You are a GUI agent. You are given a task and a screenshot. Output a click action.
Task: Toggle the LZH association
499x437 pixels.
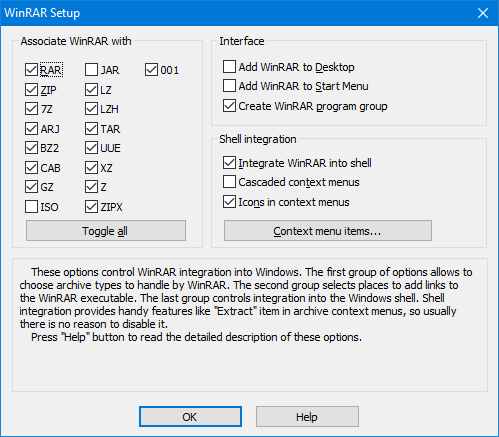pyautogui.click(x=91, y=109)
